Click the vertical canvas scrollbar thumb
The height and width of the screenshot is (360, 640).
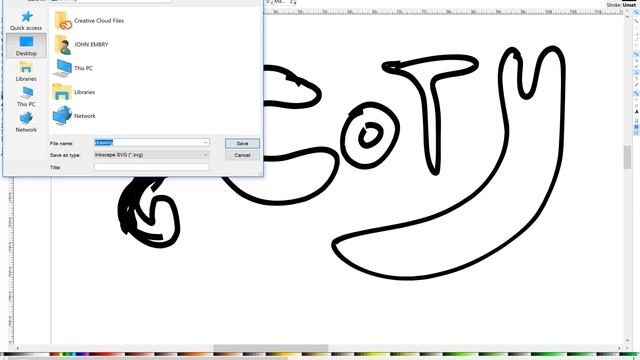click(x=627, y=157)
